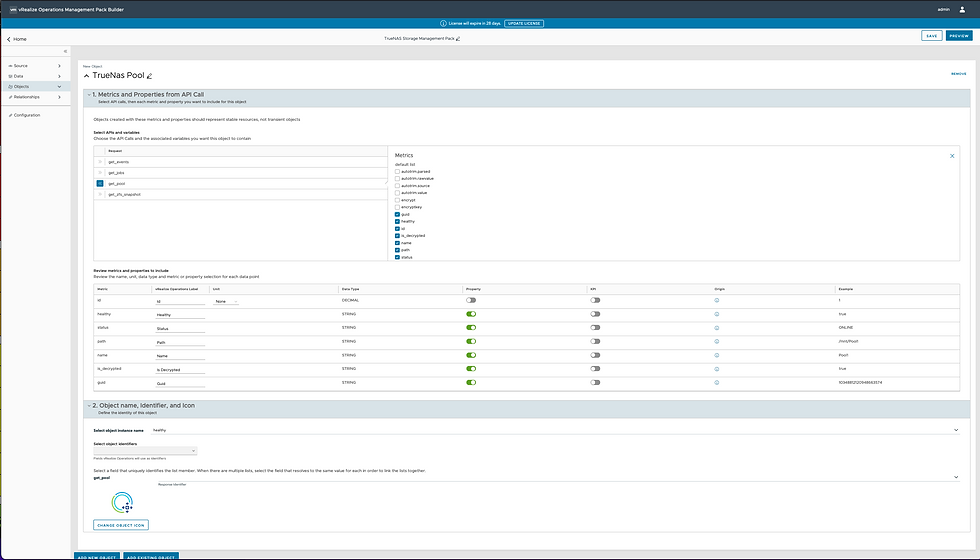Click the Origin icon for name row

point(717,355)
